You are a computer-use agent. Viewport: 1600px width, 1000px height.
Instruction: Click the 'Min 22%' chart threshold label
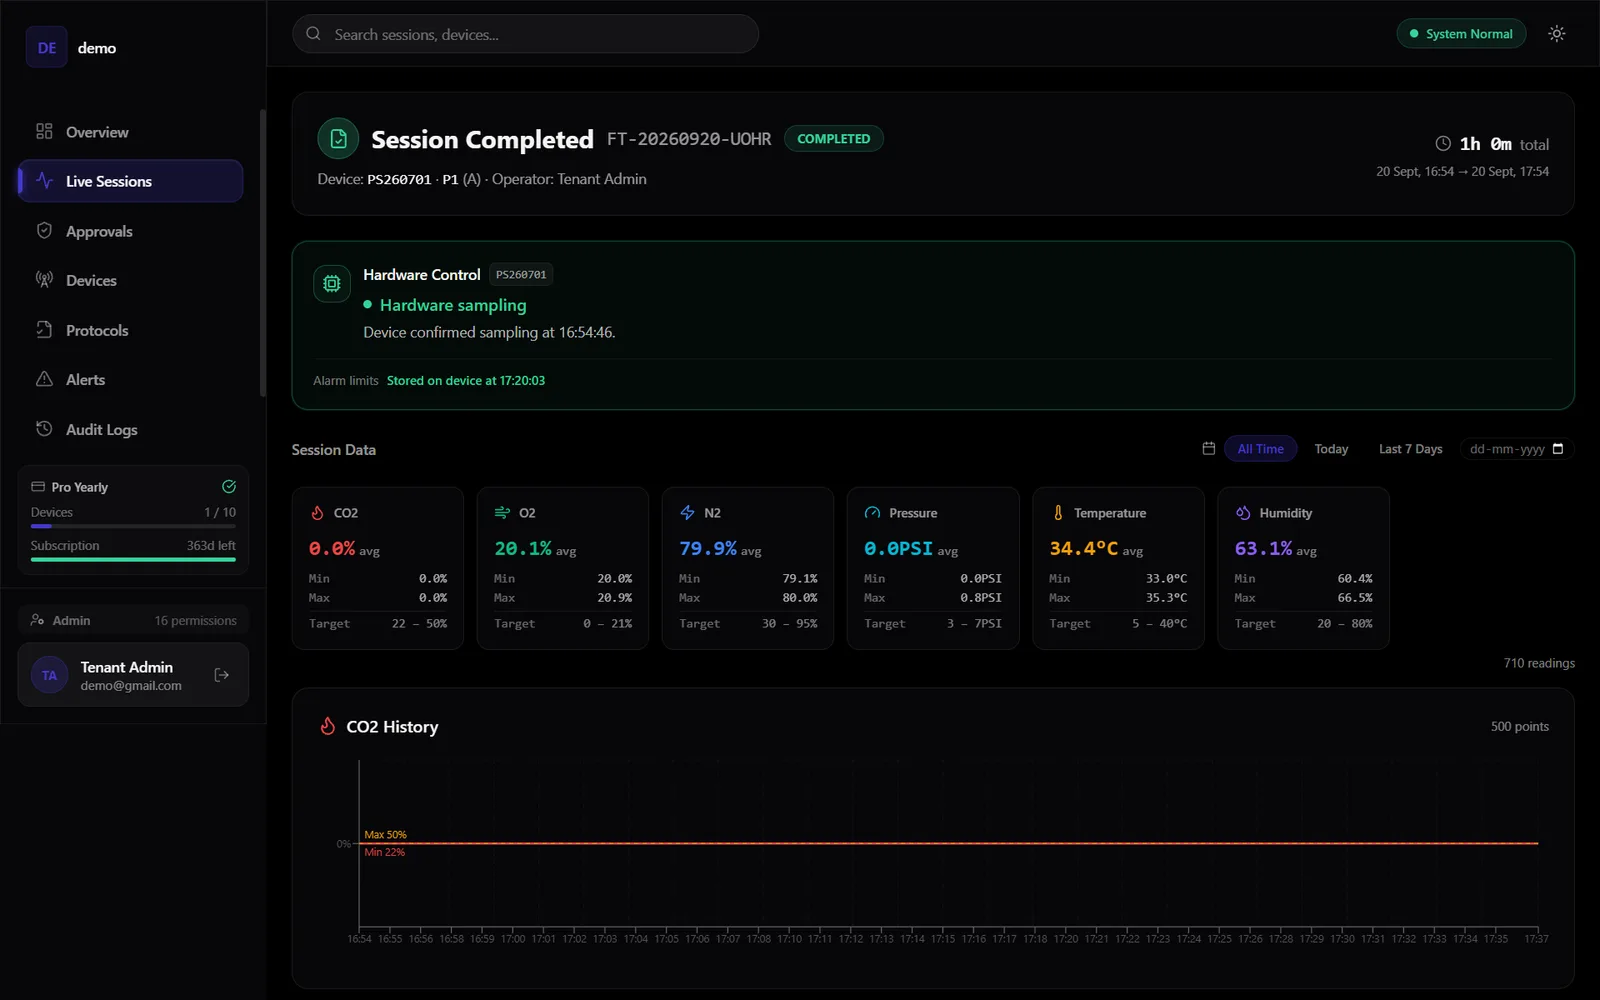384,853
